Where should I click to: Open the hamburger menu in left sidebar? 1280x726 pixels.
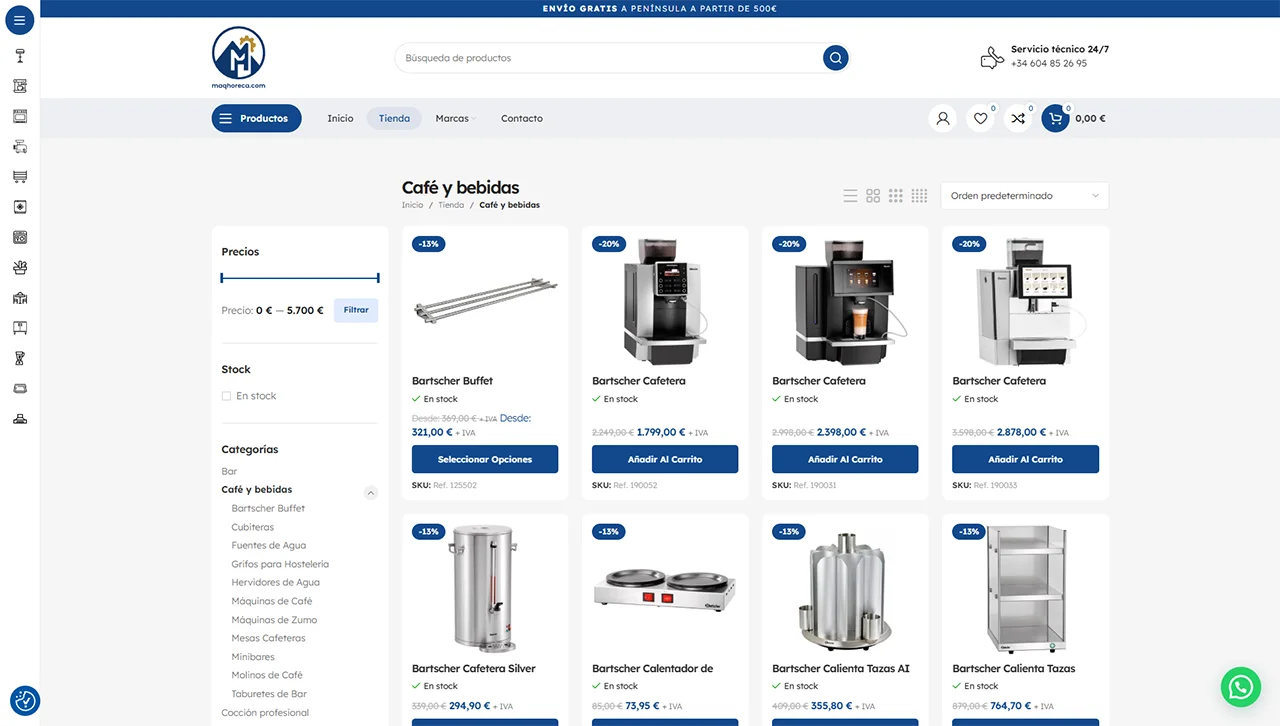[x=19, y=20]
